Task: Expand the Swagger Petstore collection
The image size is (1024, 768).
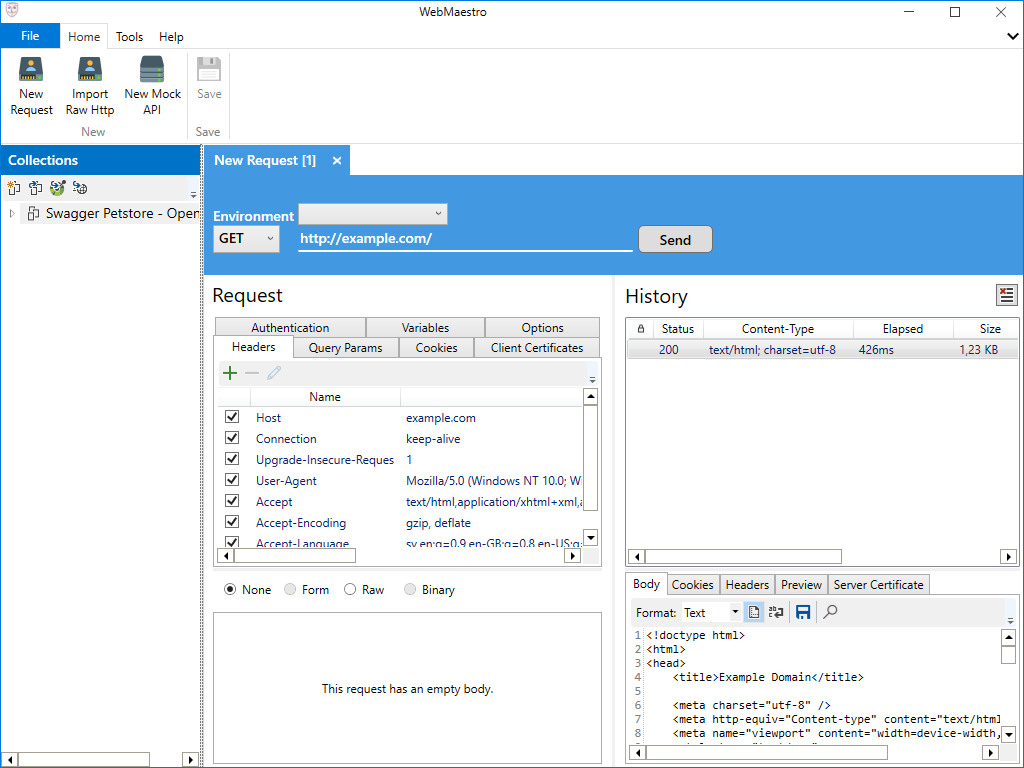Action: 10,213
